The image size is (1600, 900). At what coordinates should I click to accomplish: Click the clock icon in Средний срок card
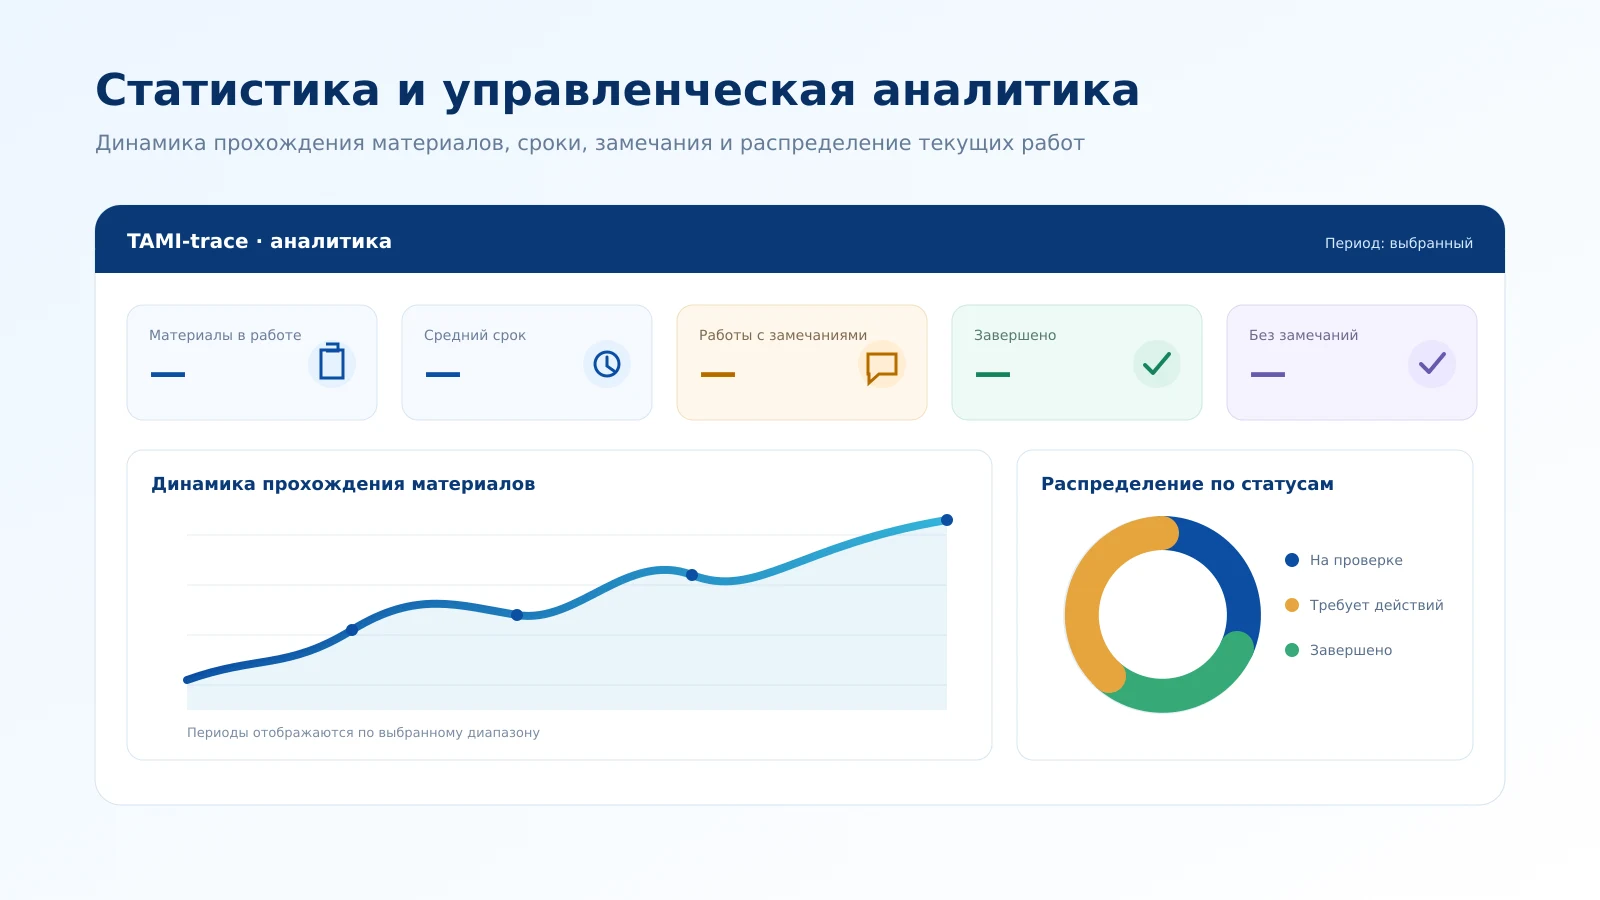point(607,364)
